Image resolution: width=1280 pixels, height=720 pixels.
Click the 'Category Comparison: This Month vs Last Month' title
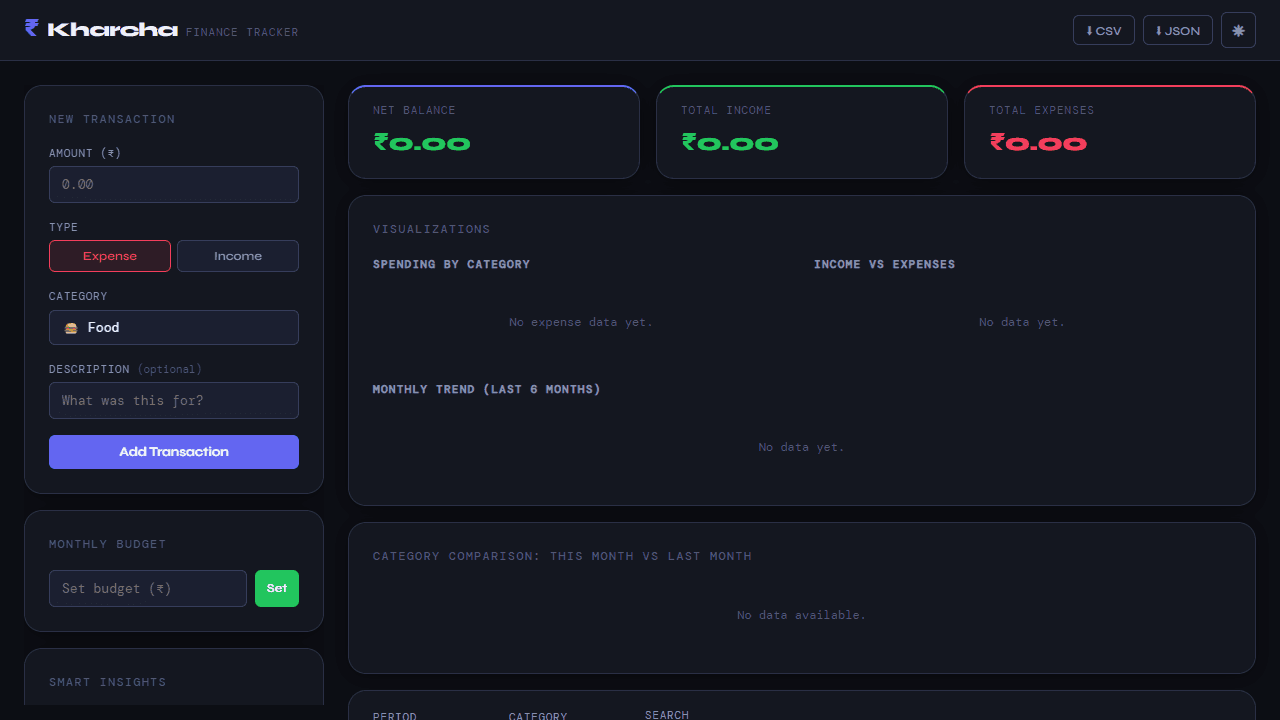click(x=562, y=556)
